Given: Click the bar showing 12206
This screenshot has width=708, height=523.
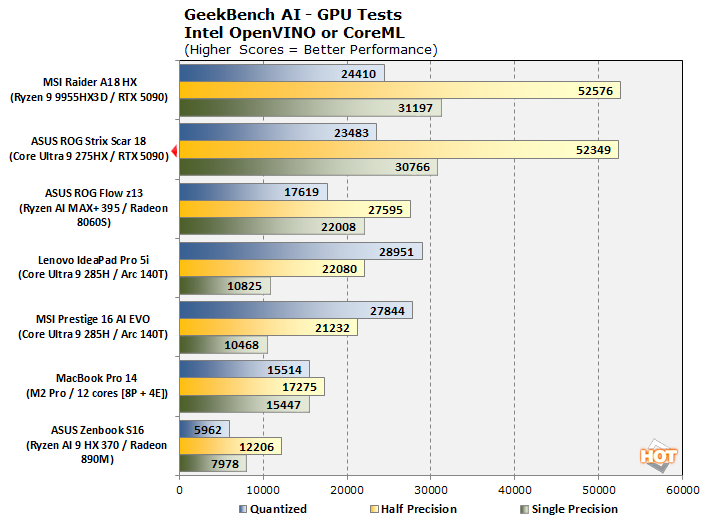Looking at the screenshot, I should pyautogui.click(x=230, y=446).
